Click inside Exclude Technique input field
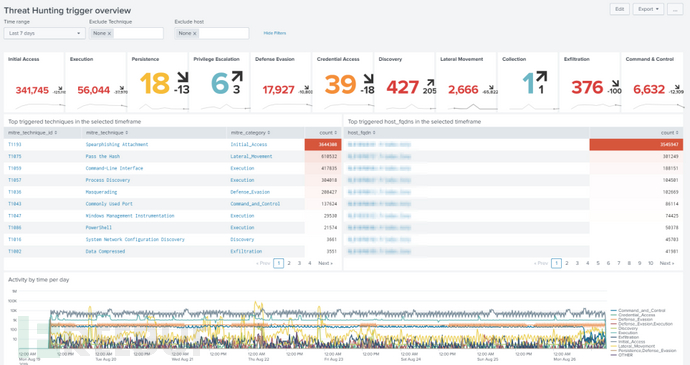This screenshot has width=690, height=365. tap(138, 33)
